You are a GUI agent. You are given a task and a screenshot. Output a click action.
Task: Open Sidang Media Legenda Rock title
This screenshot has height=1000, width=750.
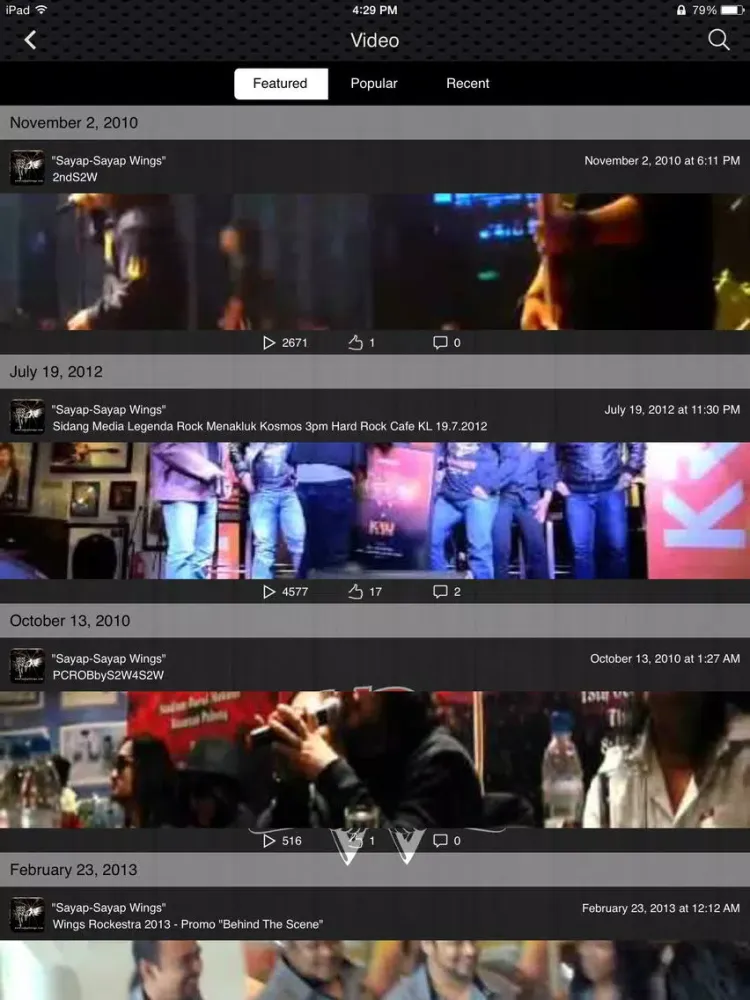click(x=270, y=426)
